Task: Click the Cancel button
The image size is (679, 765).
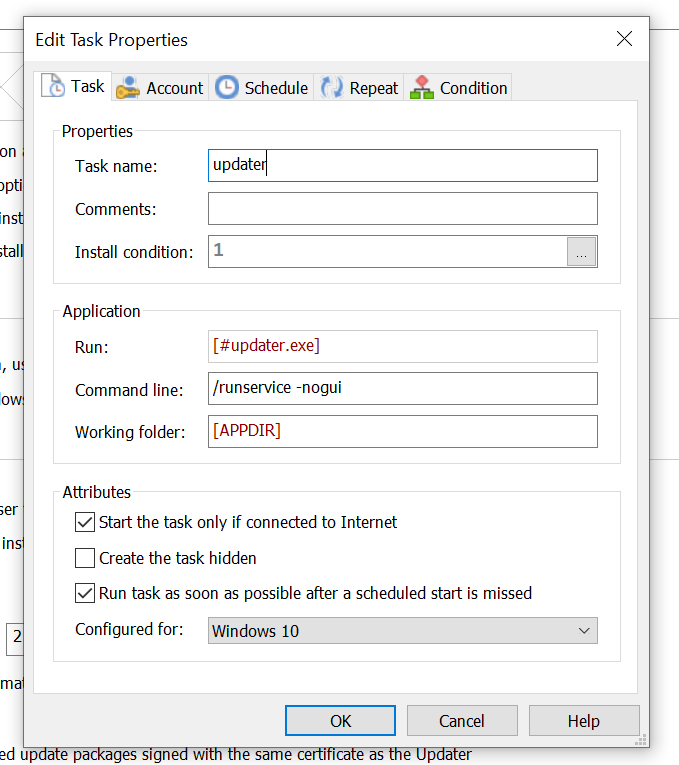Action: [x=462, y=721]
